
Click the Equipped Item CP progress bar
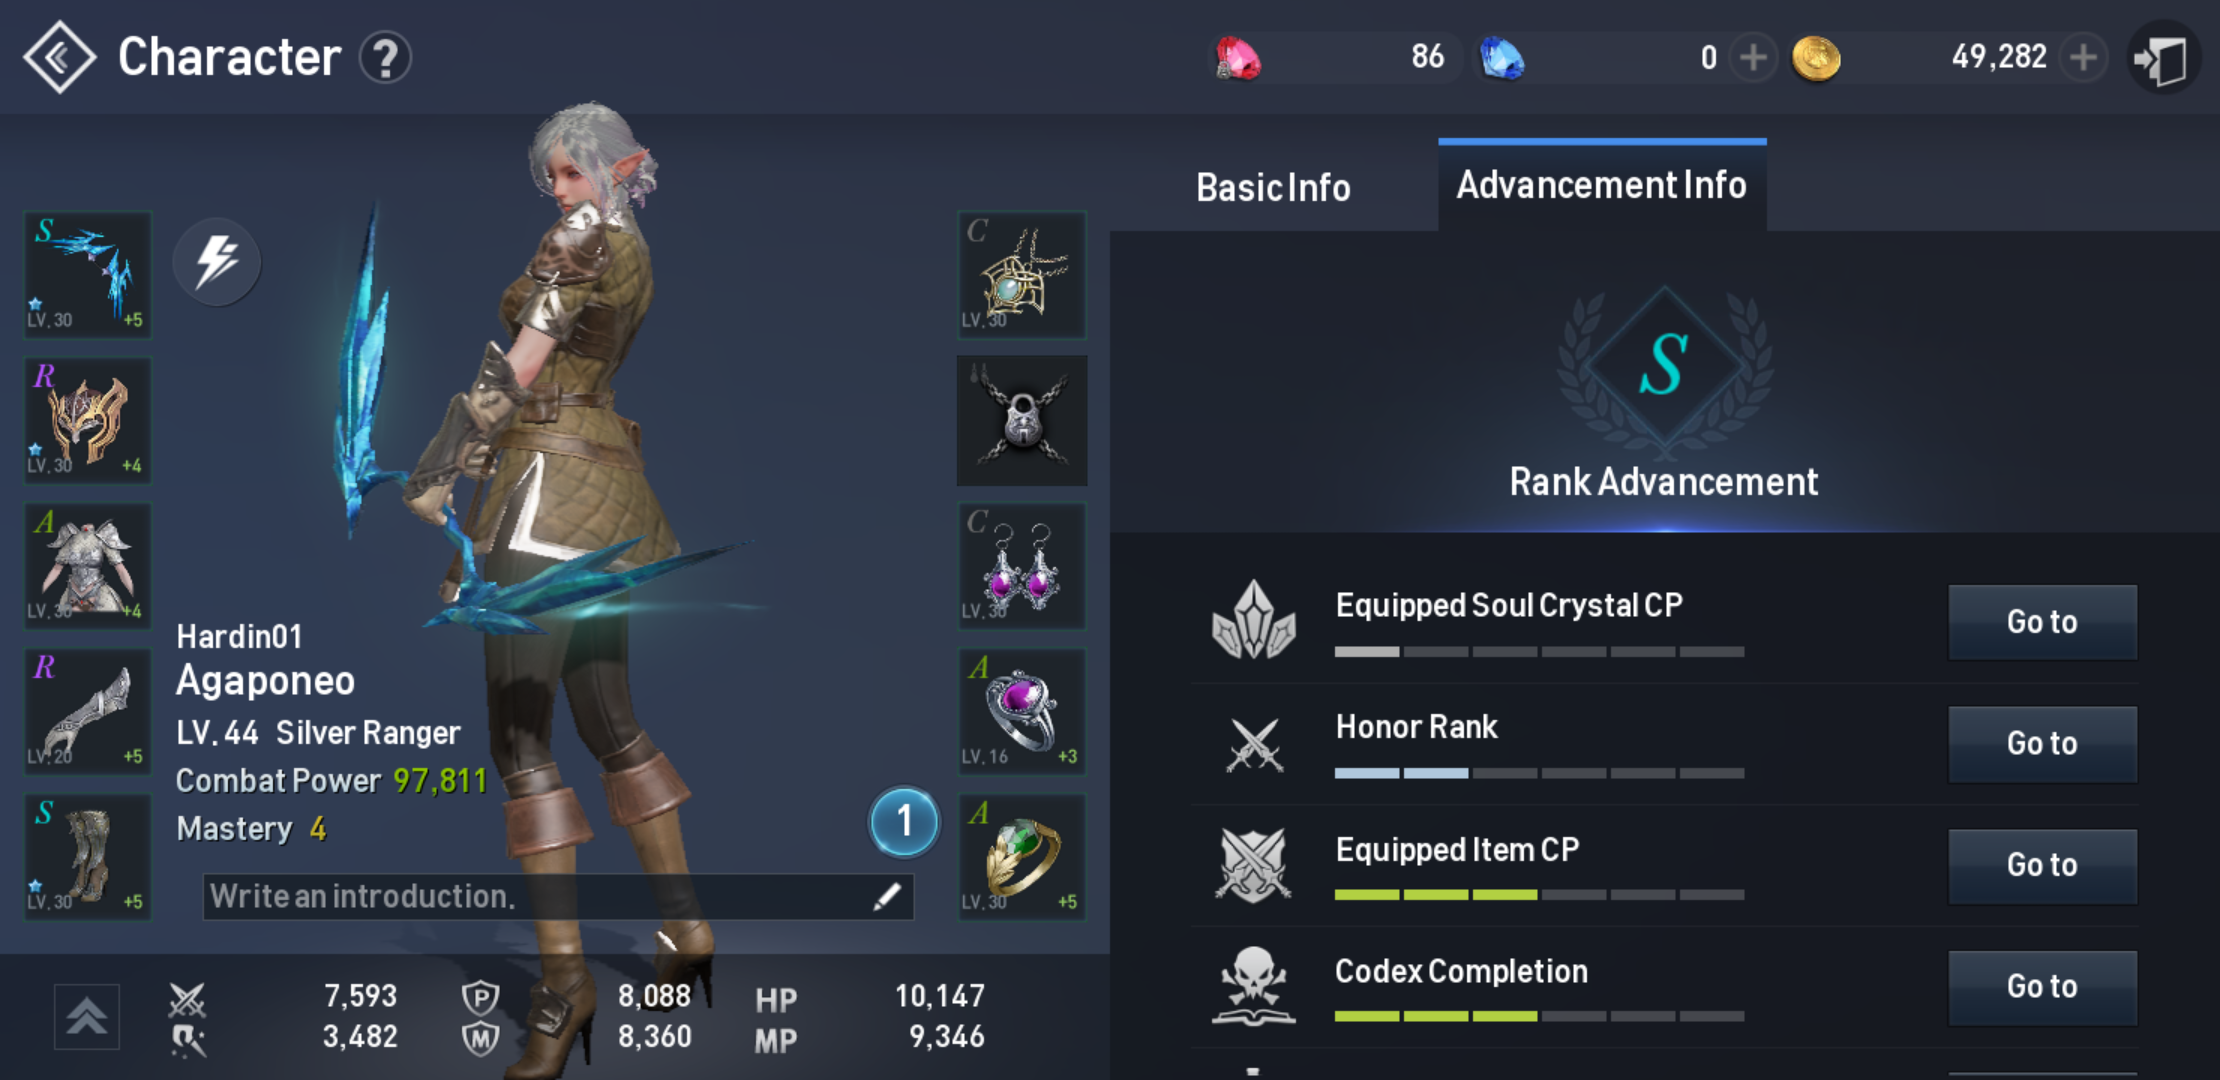tap(1539, 894)
